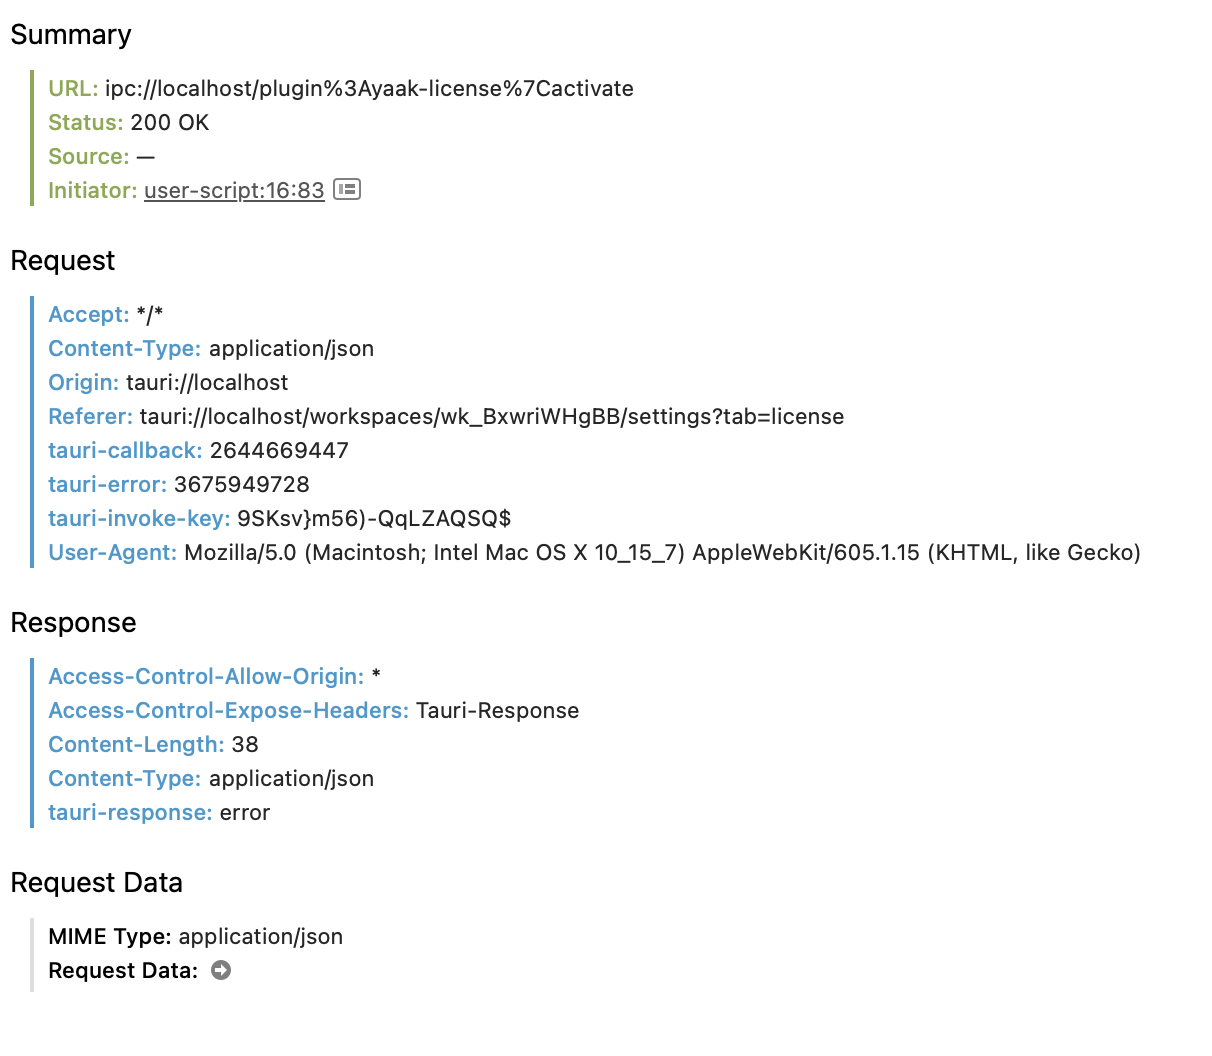
Task: Click the 200 OK status value
Action: [170, 122]
